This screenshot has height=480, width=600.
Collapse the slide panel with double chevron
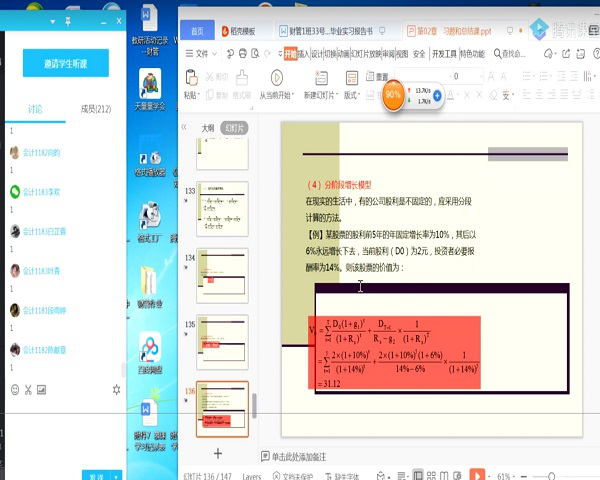point(184,127)
